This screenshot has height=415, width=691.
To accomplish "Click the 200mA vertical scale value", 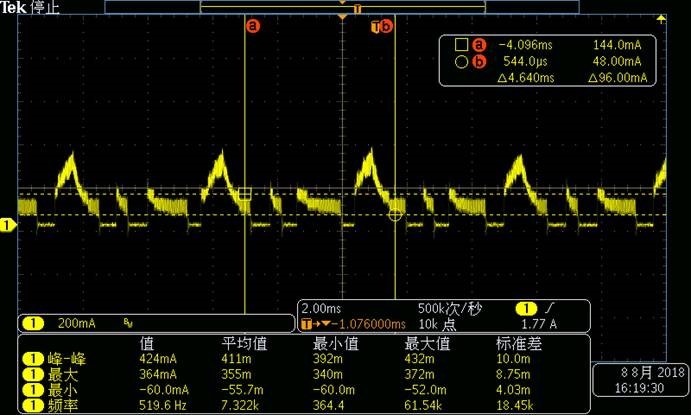I will [x=76, y=323].
